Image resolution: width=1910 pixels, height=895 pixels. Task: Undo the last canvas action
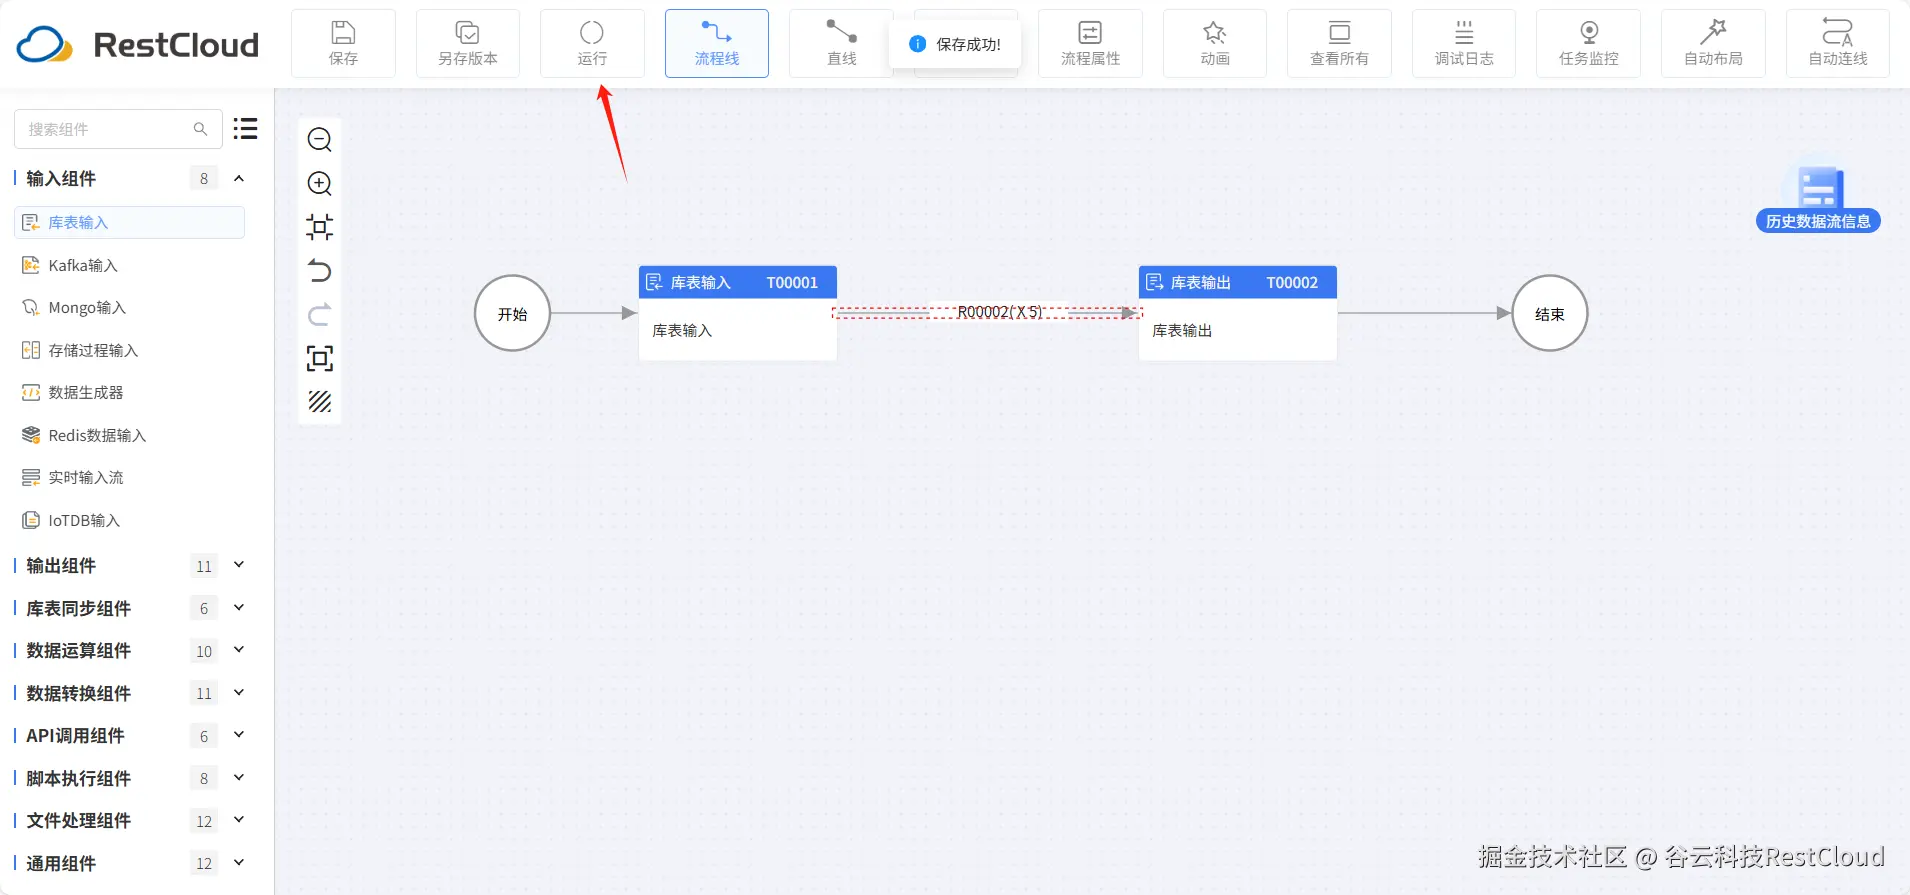[320, 271]
